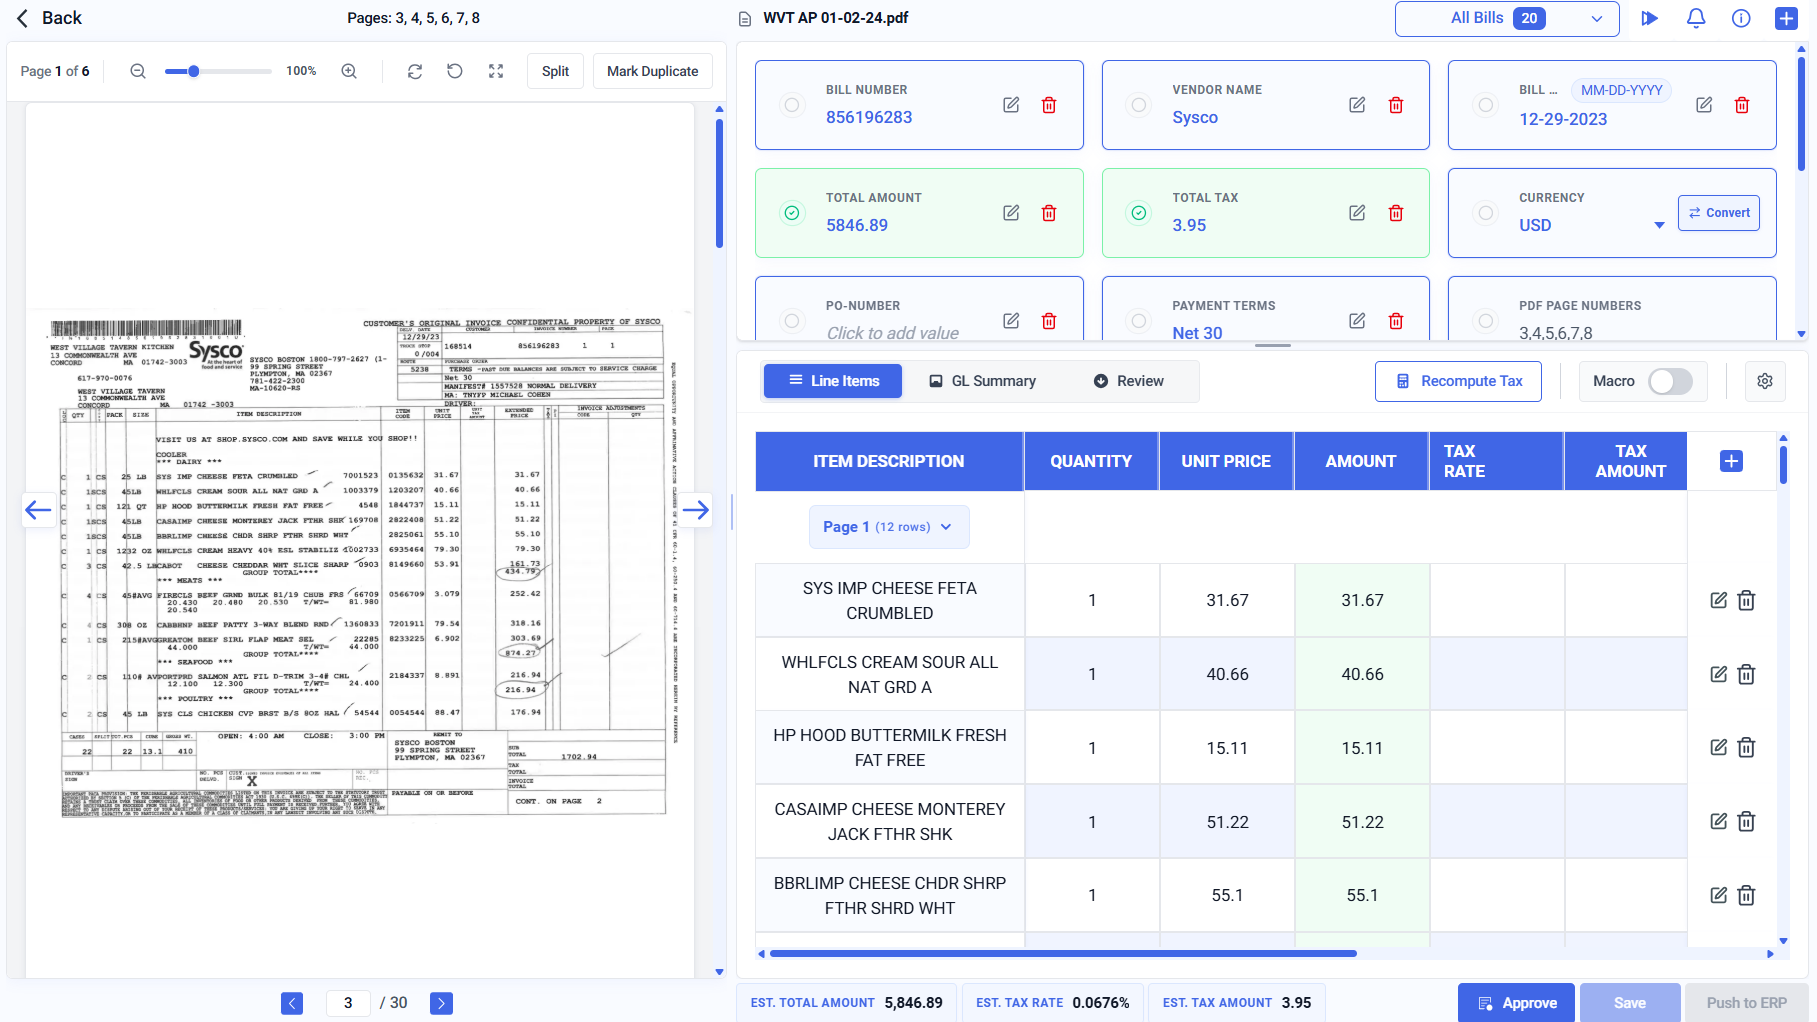The image size is (1817, 1022).
Task: Go to next PDF page
Action: (x=441, y=1003)
